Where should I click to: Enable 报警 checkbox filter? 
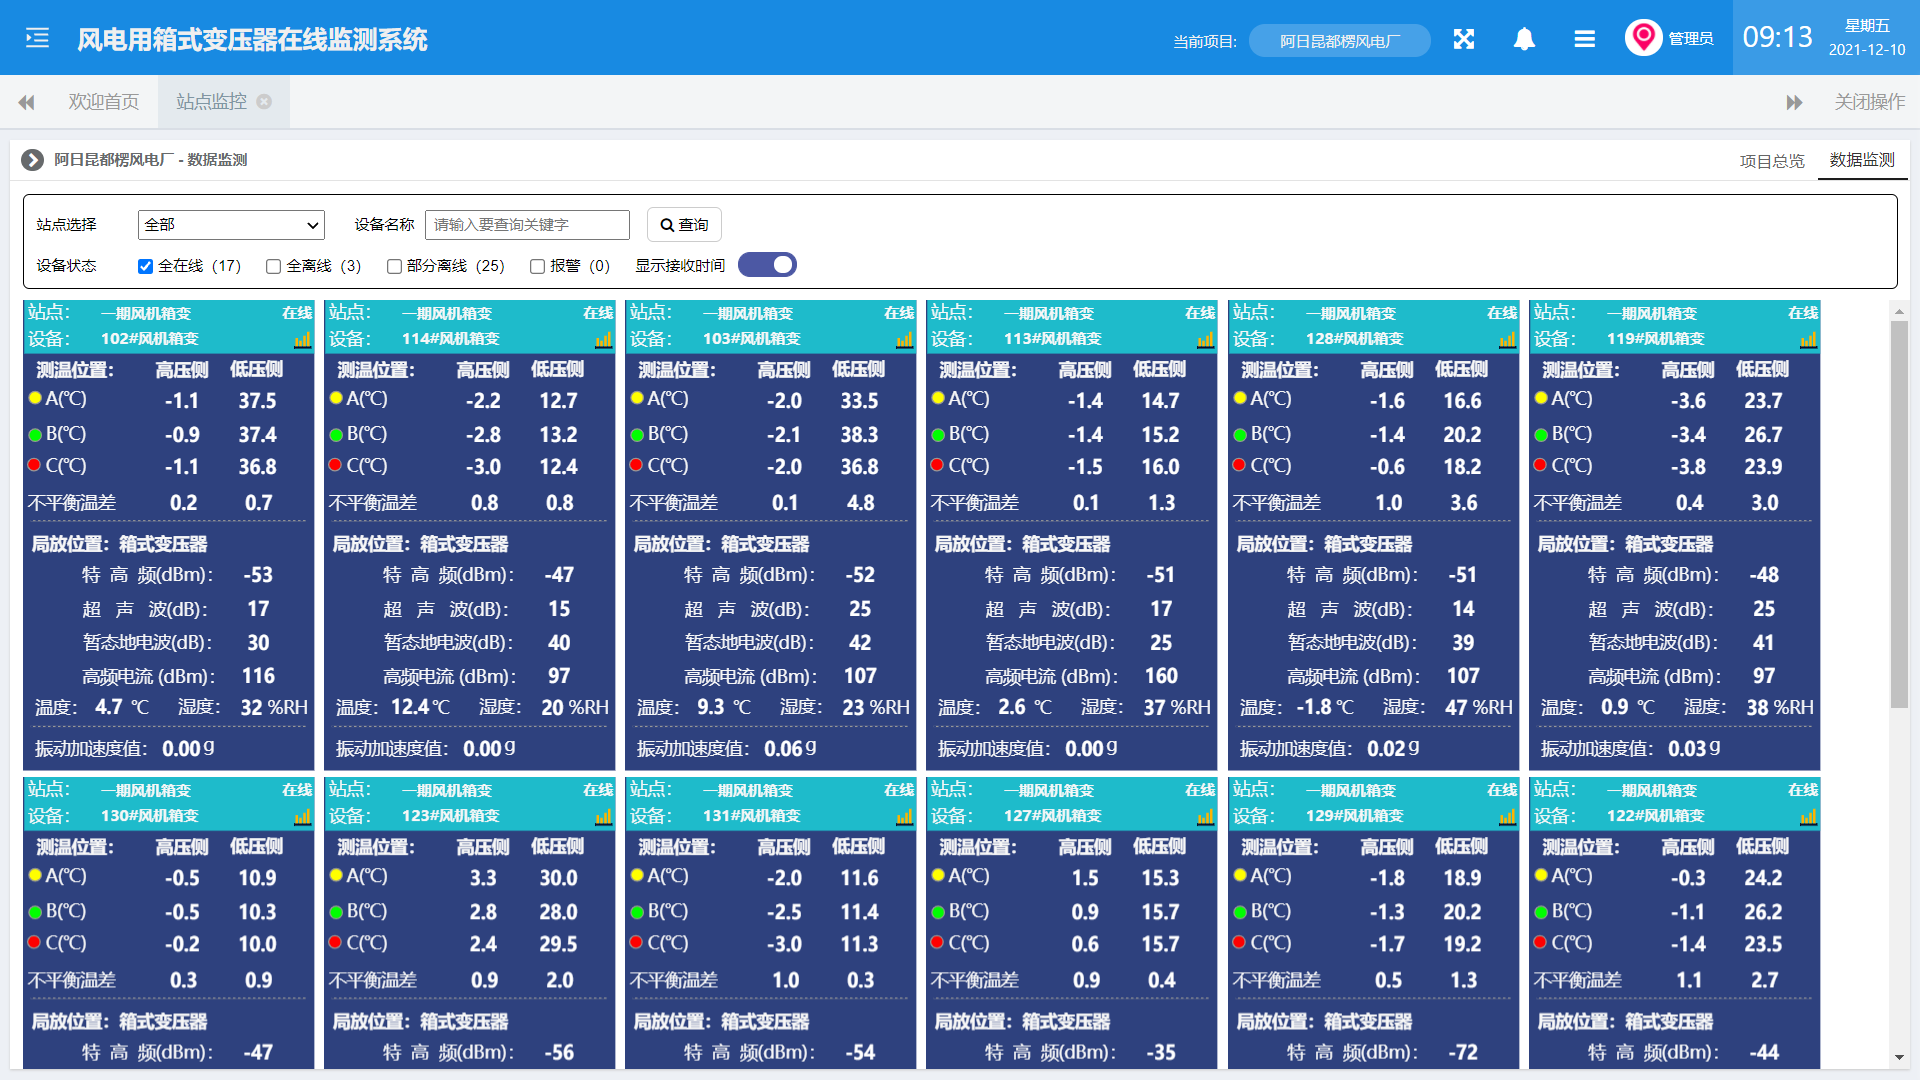point(534,265)
